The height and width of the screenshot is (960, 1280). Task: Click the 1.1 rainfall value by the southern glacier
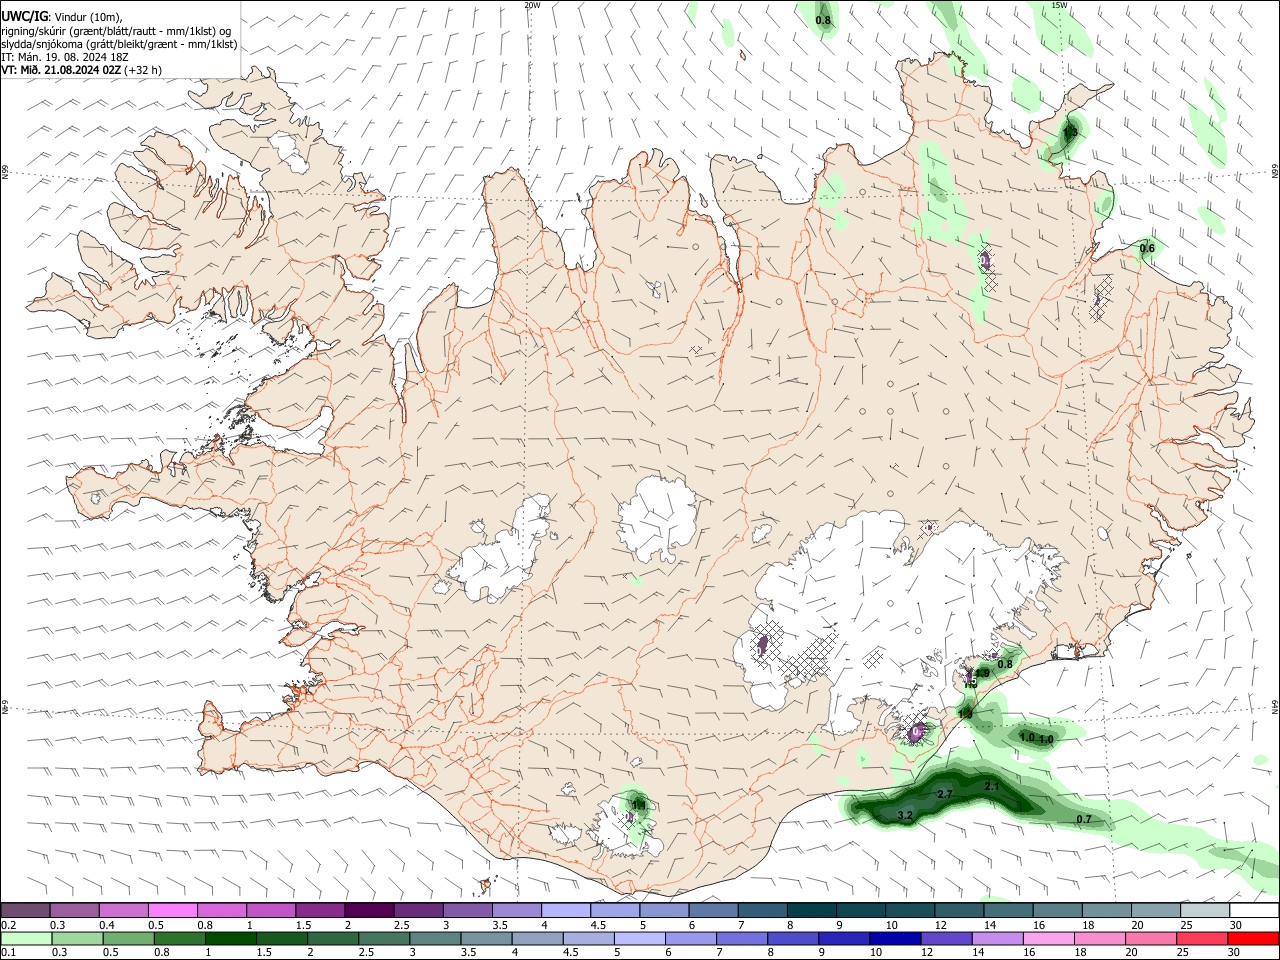639,805
